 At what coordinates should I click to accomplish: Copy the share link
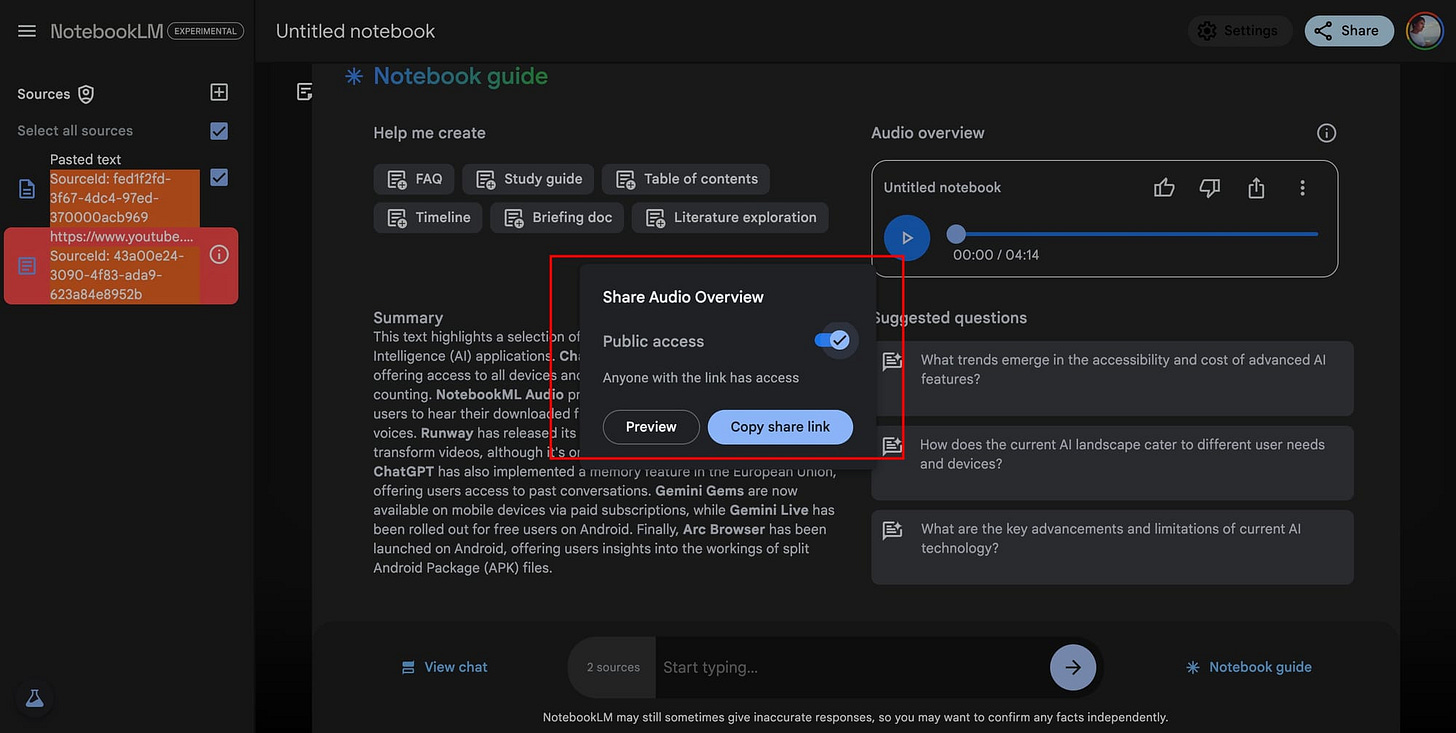[x=780, y=427]
